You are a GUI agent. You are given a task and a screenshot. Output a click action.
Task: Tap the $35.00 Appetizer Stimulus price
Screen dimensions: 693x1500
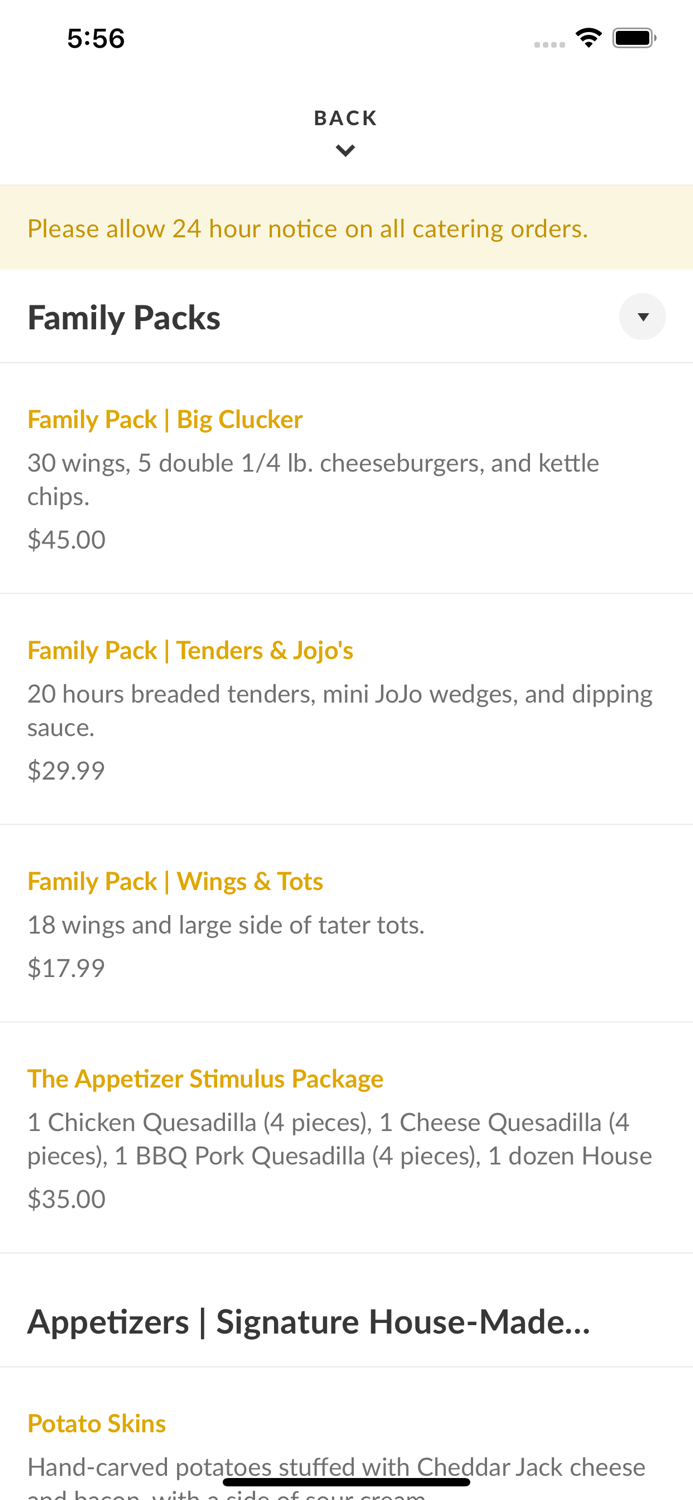(66, 1199)
